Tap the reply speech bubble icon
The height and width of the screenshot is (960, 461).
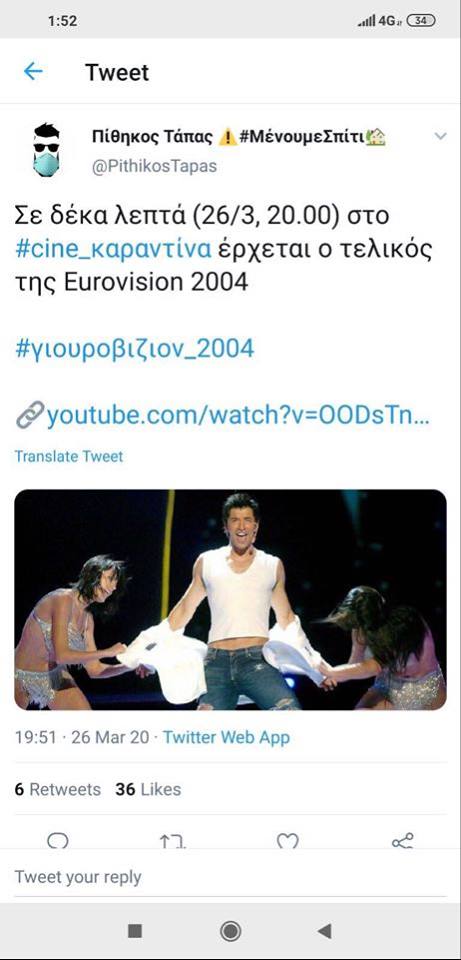[58, 841]
